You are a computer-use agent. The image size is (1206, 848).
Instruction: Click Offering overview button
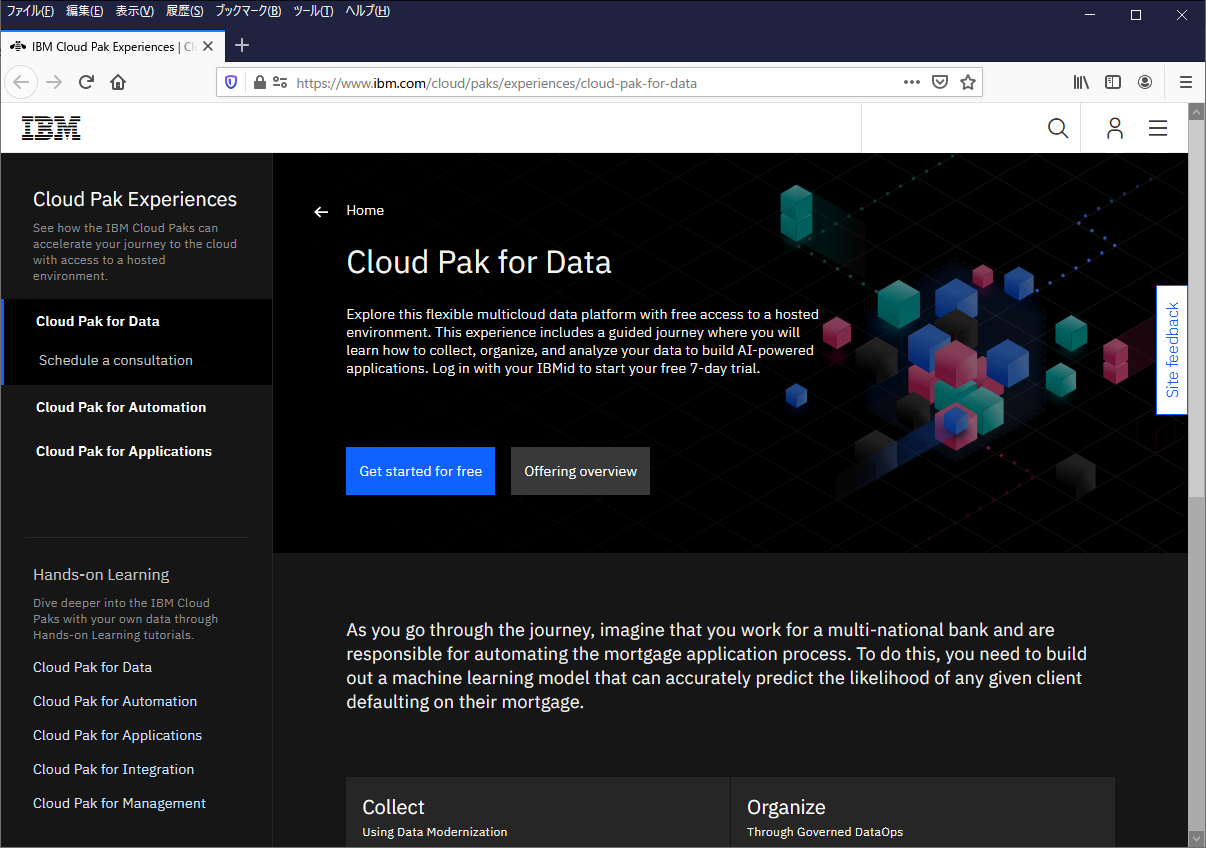coord(580,471)
